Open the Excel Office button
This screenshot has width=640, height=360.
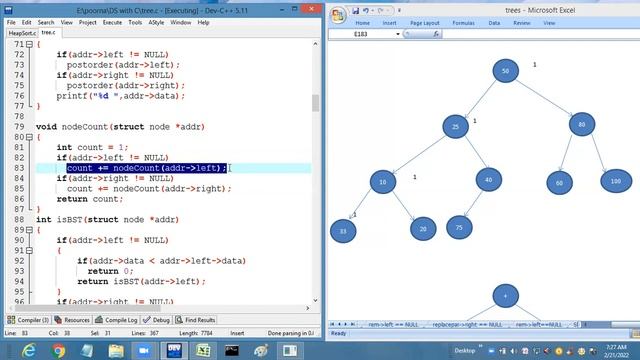[338, 16]
